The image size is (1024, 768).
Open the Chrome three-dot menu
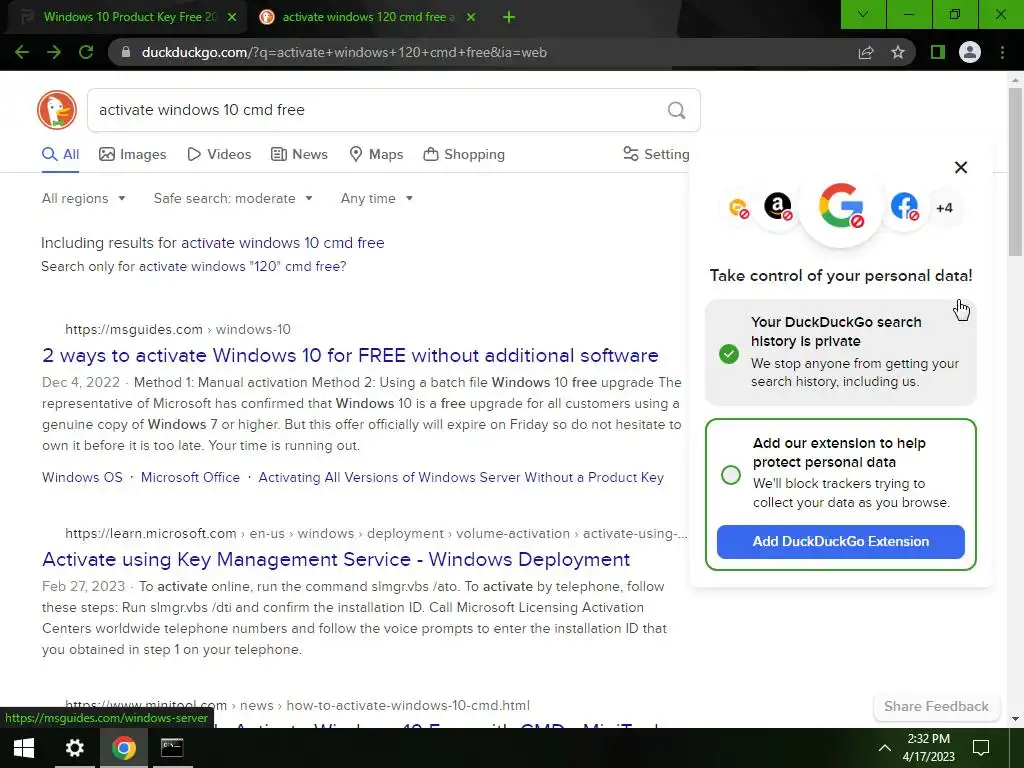click(x=1002, y=52)
